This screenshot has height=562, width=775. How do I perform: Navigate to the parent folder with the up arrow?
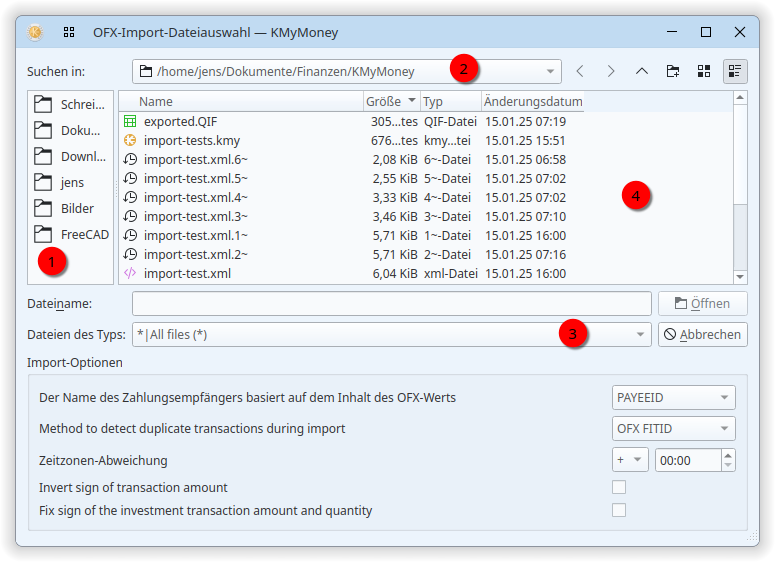click(642, 71)
